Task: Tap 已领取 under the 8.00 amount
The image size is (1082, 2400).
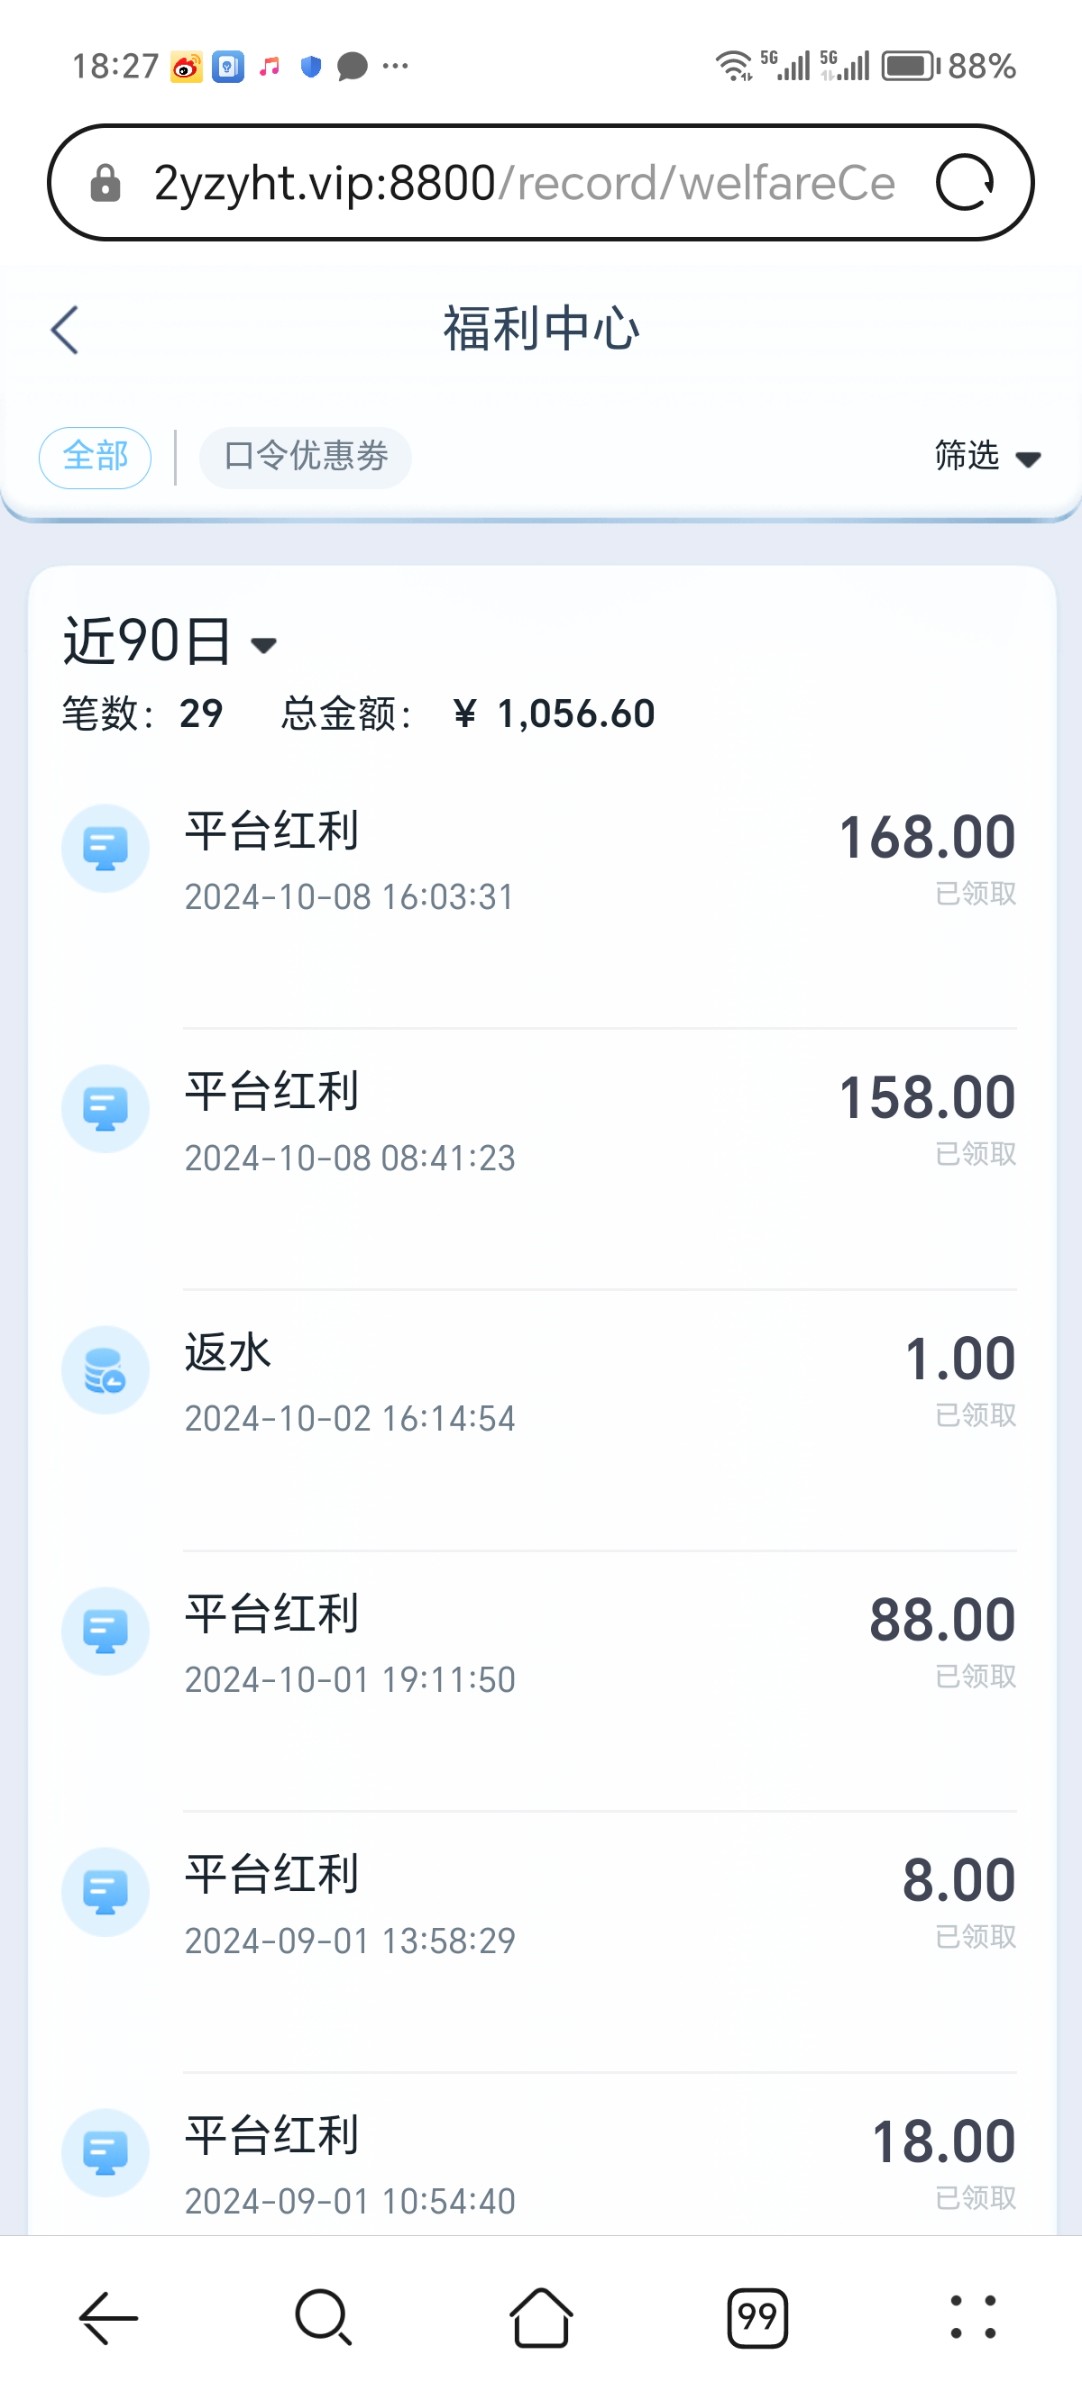Action: [x=975, y=1937]
